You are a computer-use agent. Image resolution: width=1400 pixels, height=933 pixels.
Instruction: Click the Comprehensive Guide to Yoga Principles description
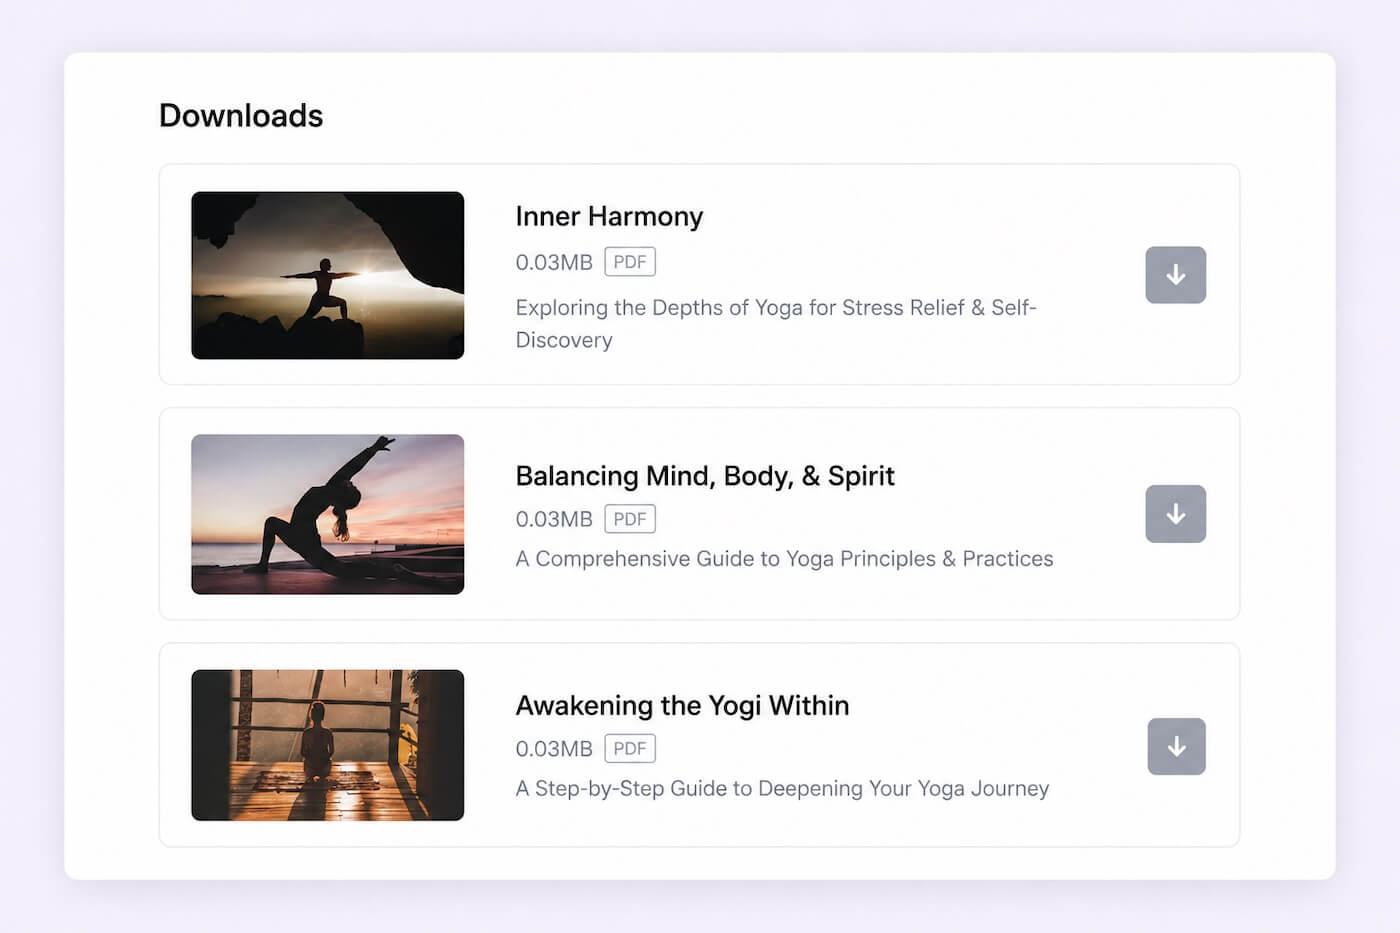click(x=784, y=559)
